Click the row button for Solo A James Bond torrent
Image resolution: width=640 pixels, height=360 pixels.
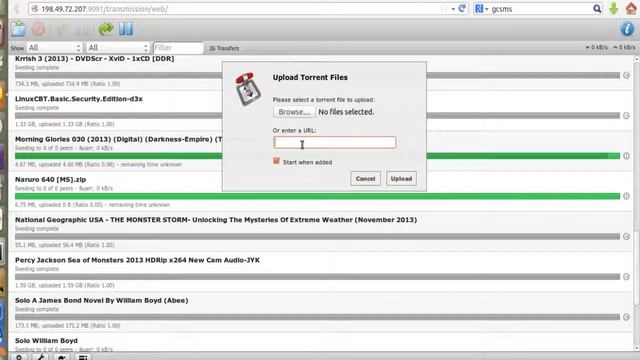(626, 317)
